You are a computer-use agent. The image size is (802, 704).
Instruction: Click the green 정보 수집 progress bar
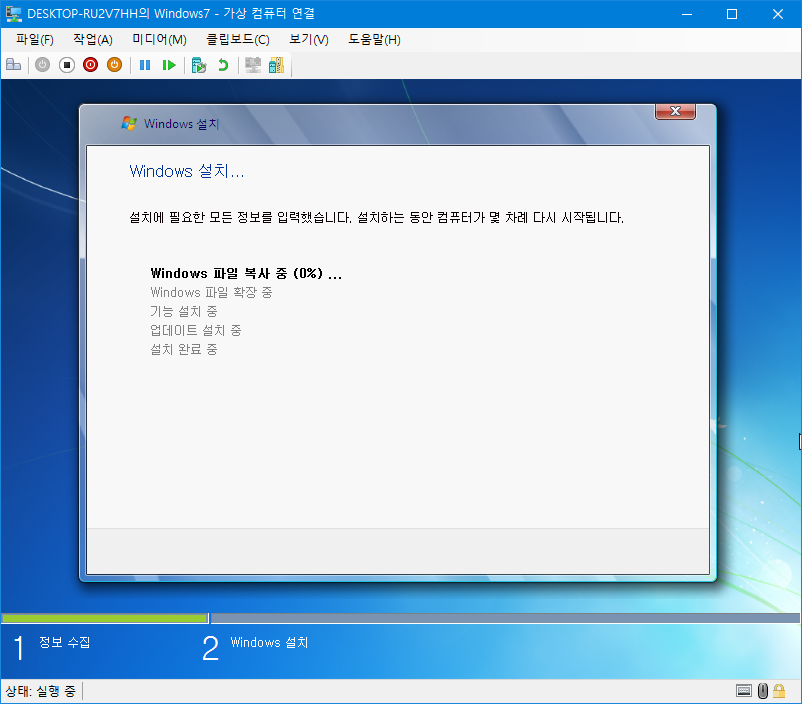pyautogui.click(x=105, y=618)
